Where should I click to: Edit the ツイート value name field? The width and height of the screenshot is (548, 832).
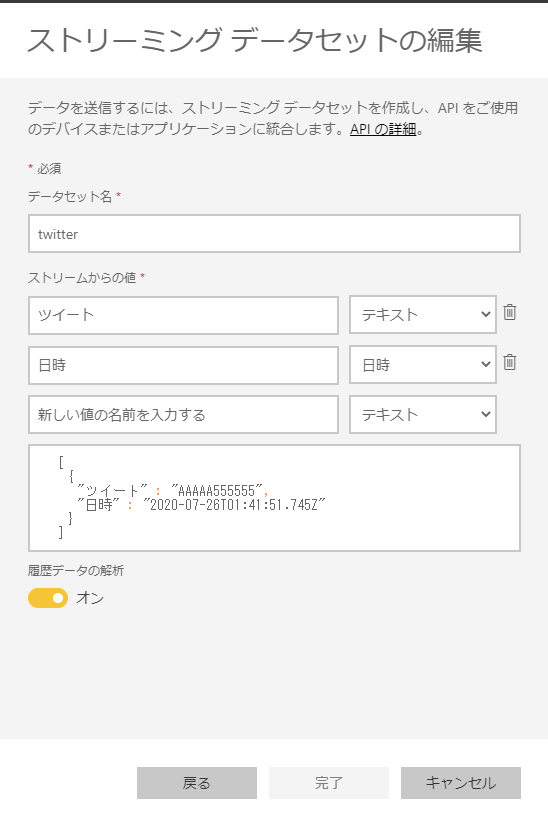pos(183,315)
